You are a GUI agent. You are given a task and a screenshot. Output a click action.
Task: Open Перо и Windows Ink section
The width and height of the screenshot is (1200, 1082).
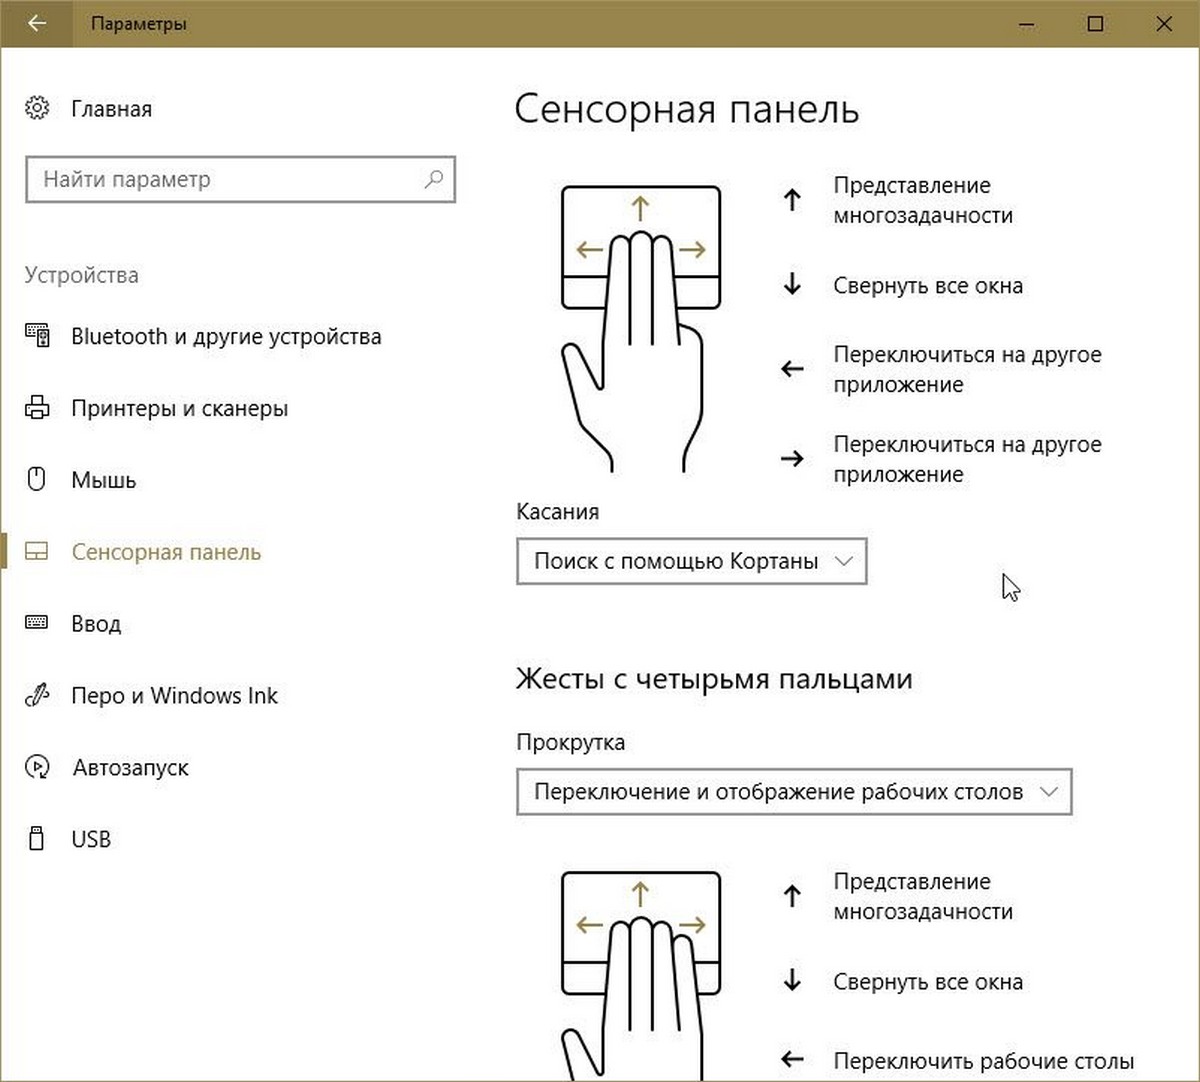[x=175, y=695]
